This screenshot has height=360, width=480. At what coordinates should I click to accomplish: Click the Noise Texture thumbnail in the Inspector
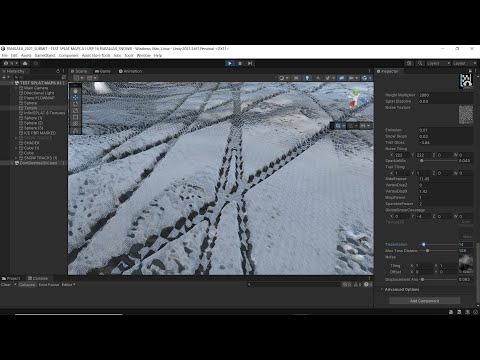[466, 114]
